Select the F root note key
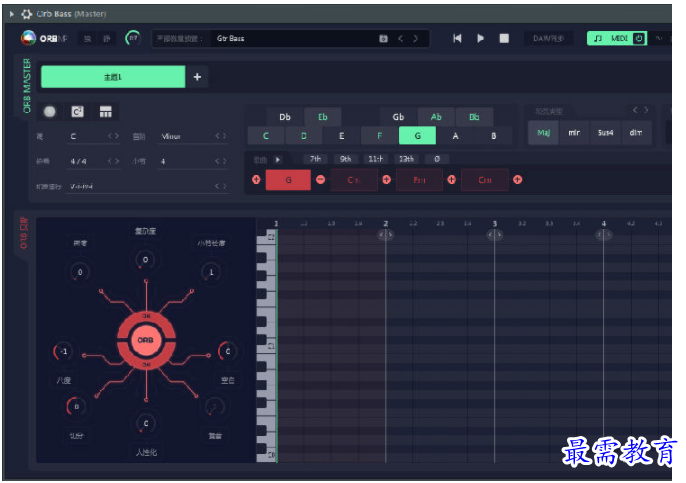The width and height of the screenshot is (686, 483). click(x=379, y=136)
